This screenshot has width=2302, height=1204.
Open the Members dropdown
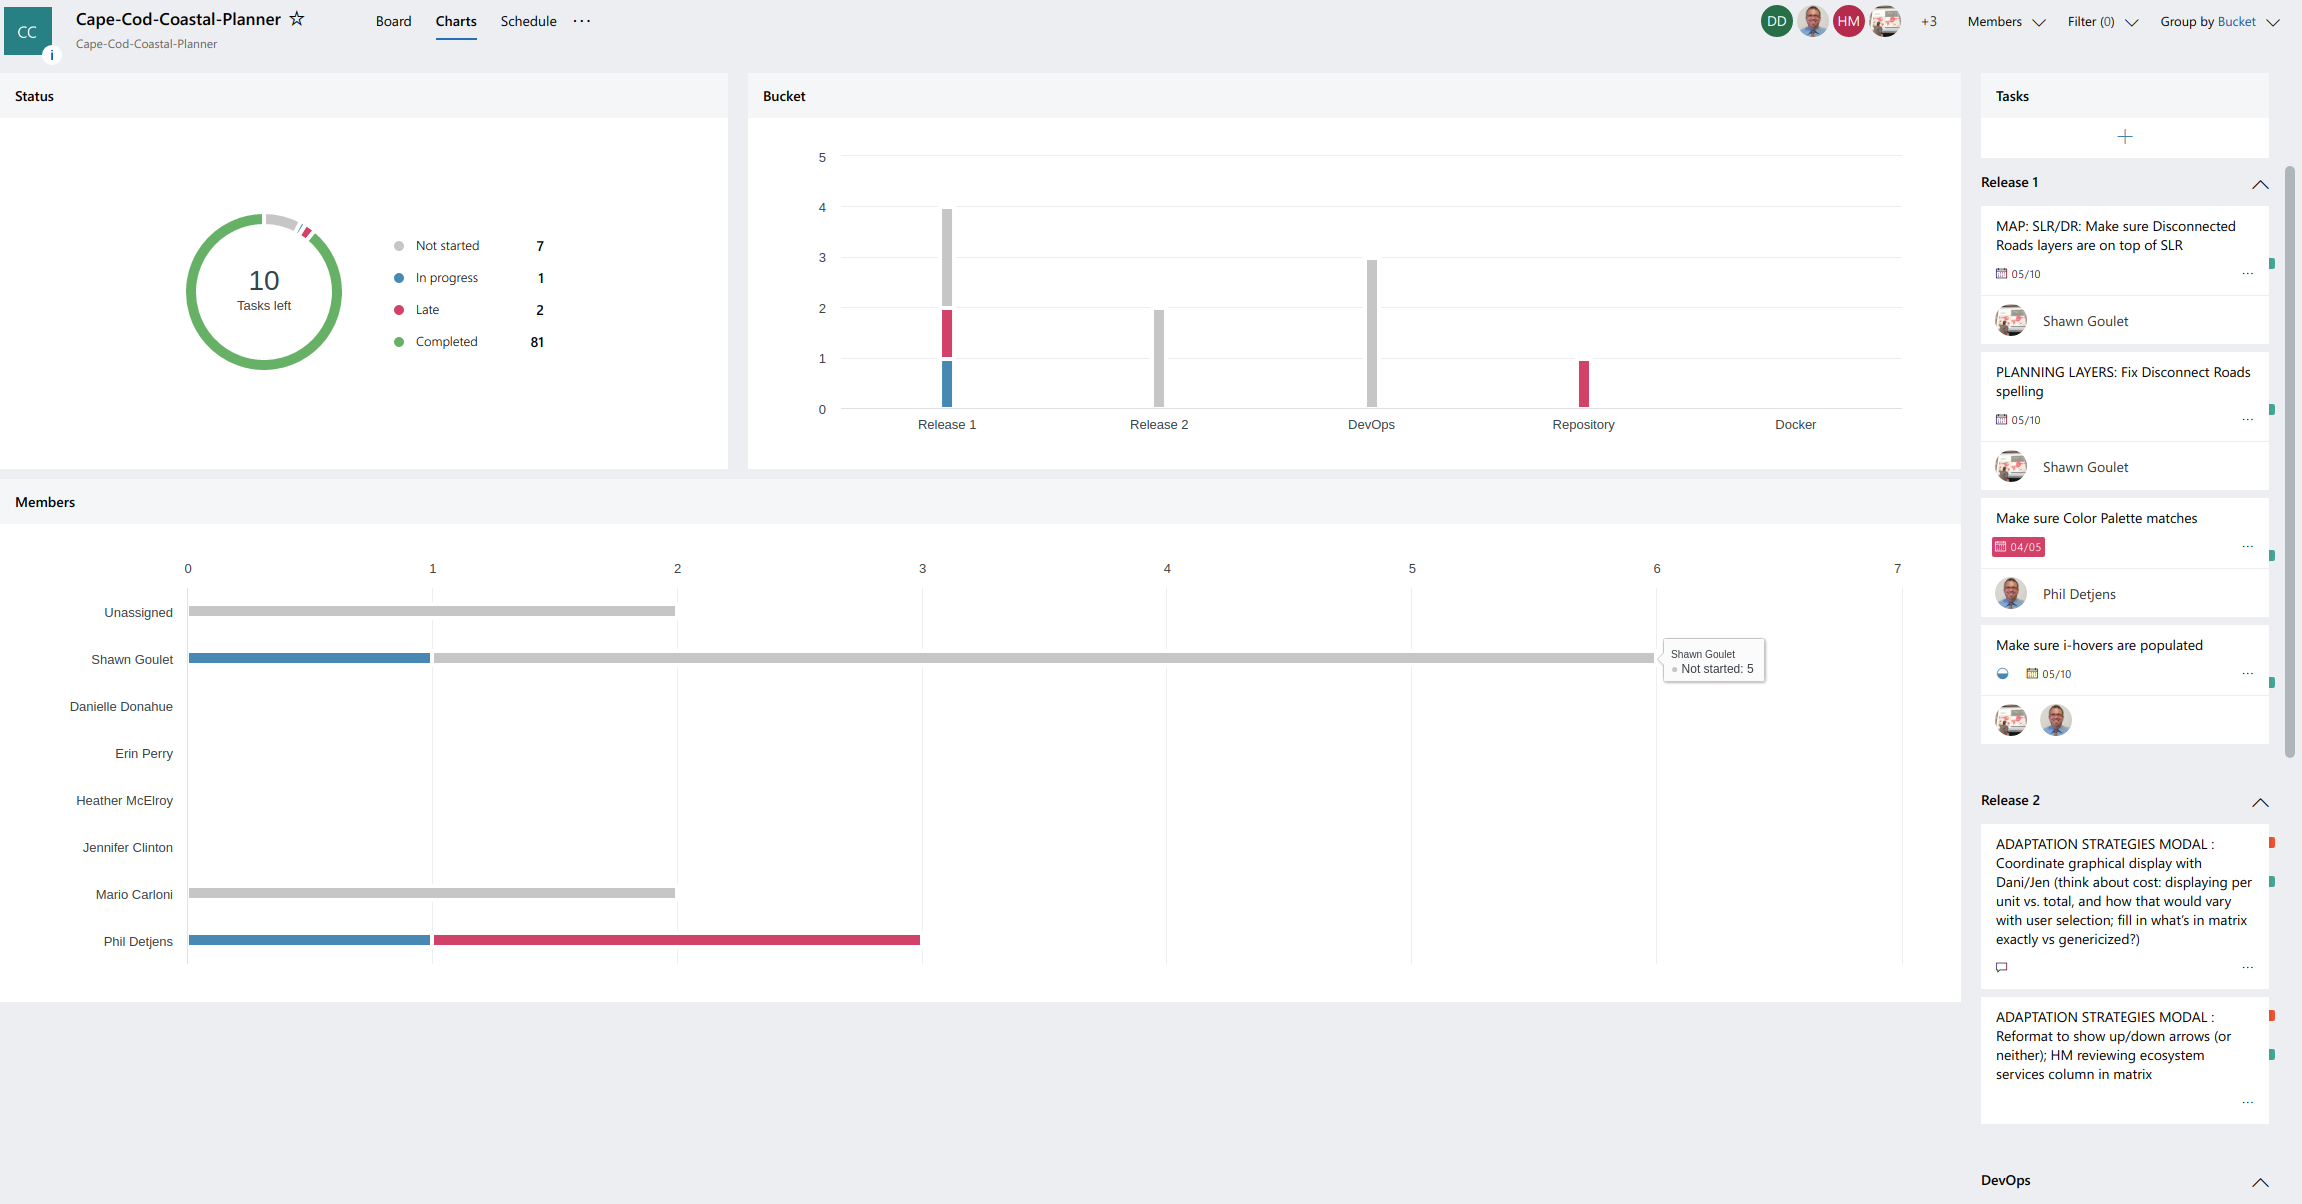2005,22
